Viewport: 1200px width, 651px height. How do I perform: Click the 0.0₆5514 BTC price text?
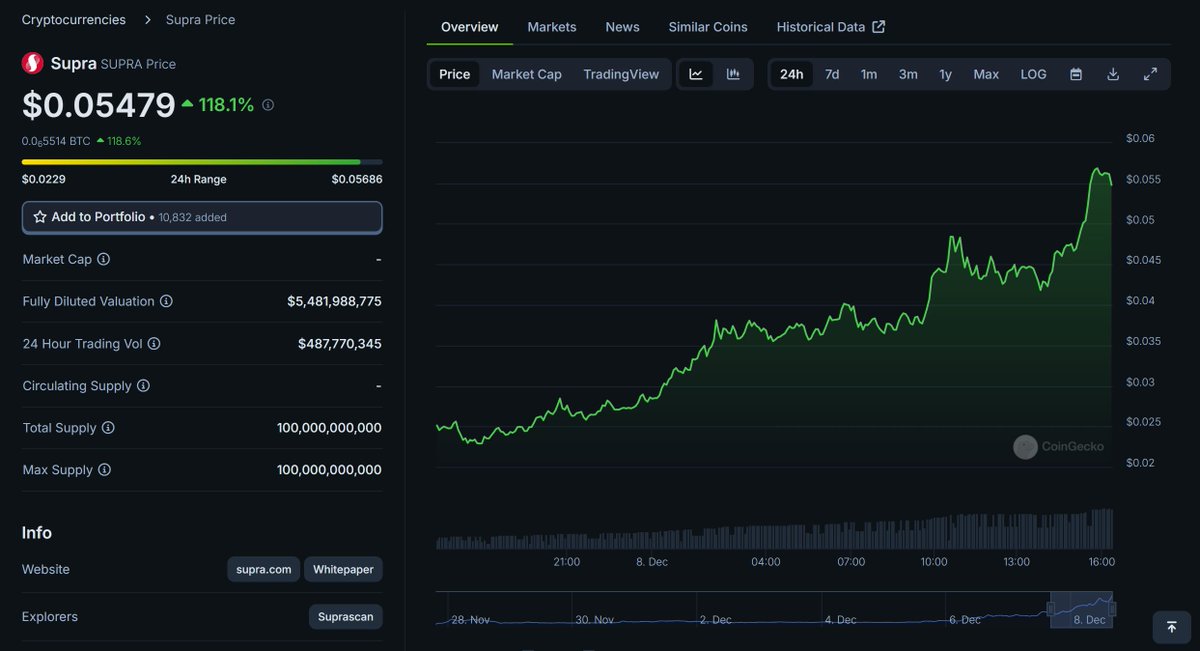tap(56, 141)
